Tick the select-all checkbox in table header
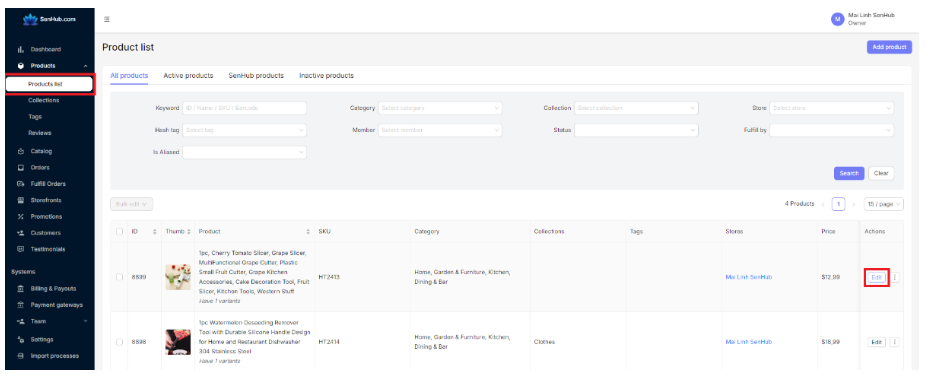Viewport: 928px width, 376px height. click(120, 232)
